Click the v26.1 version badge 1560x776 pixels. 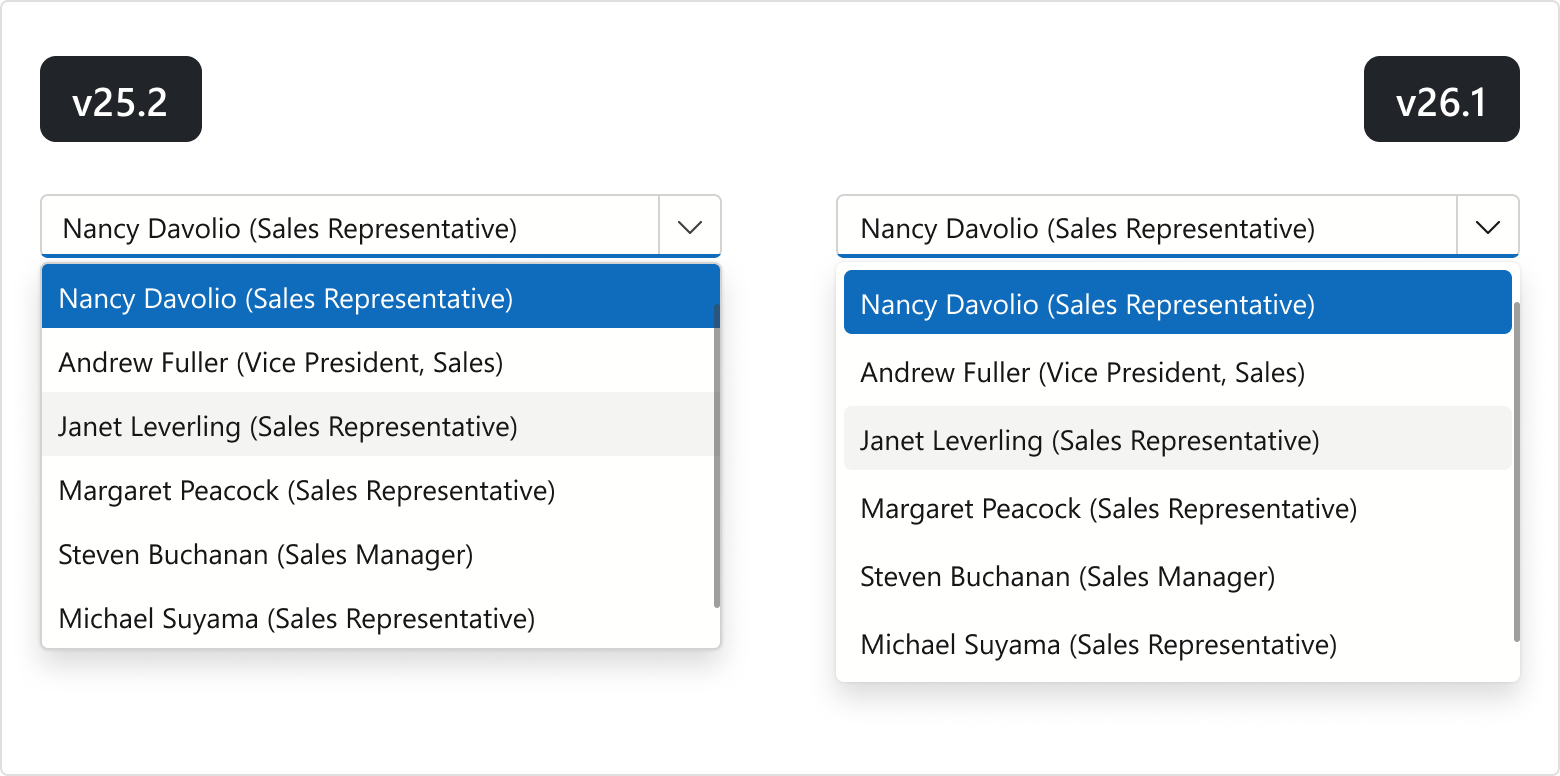[1442, 99]
